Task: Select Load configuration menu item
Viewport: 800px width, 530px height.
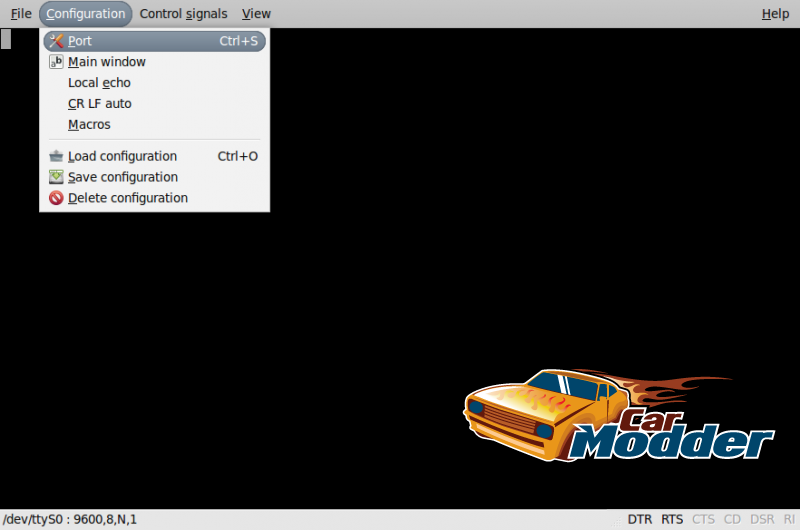Action: click(155, 156)
